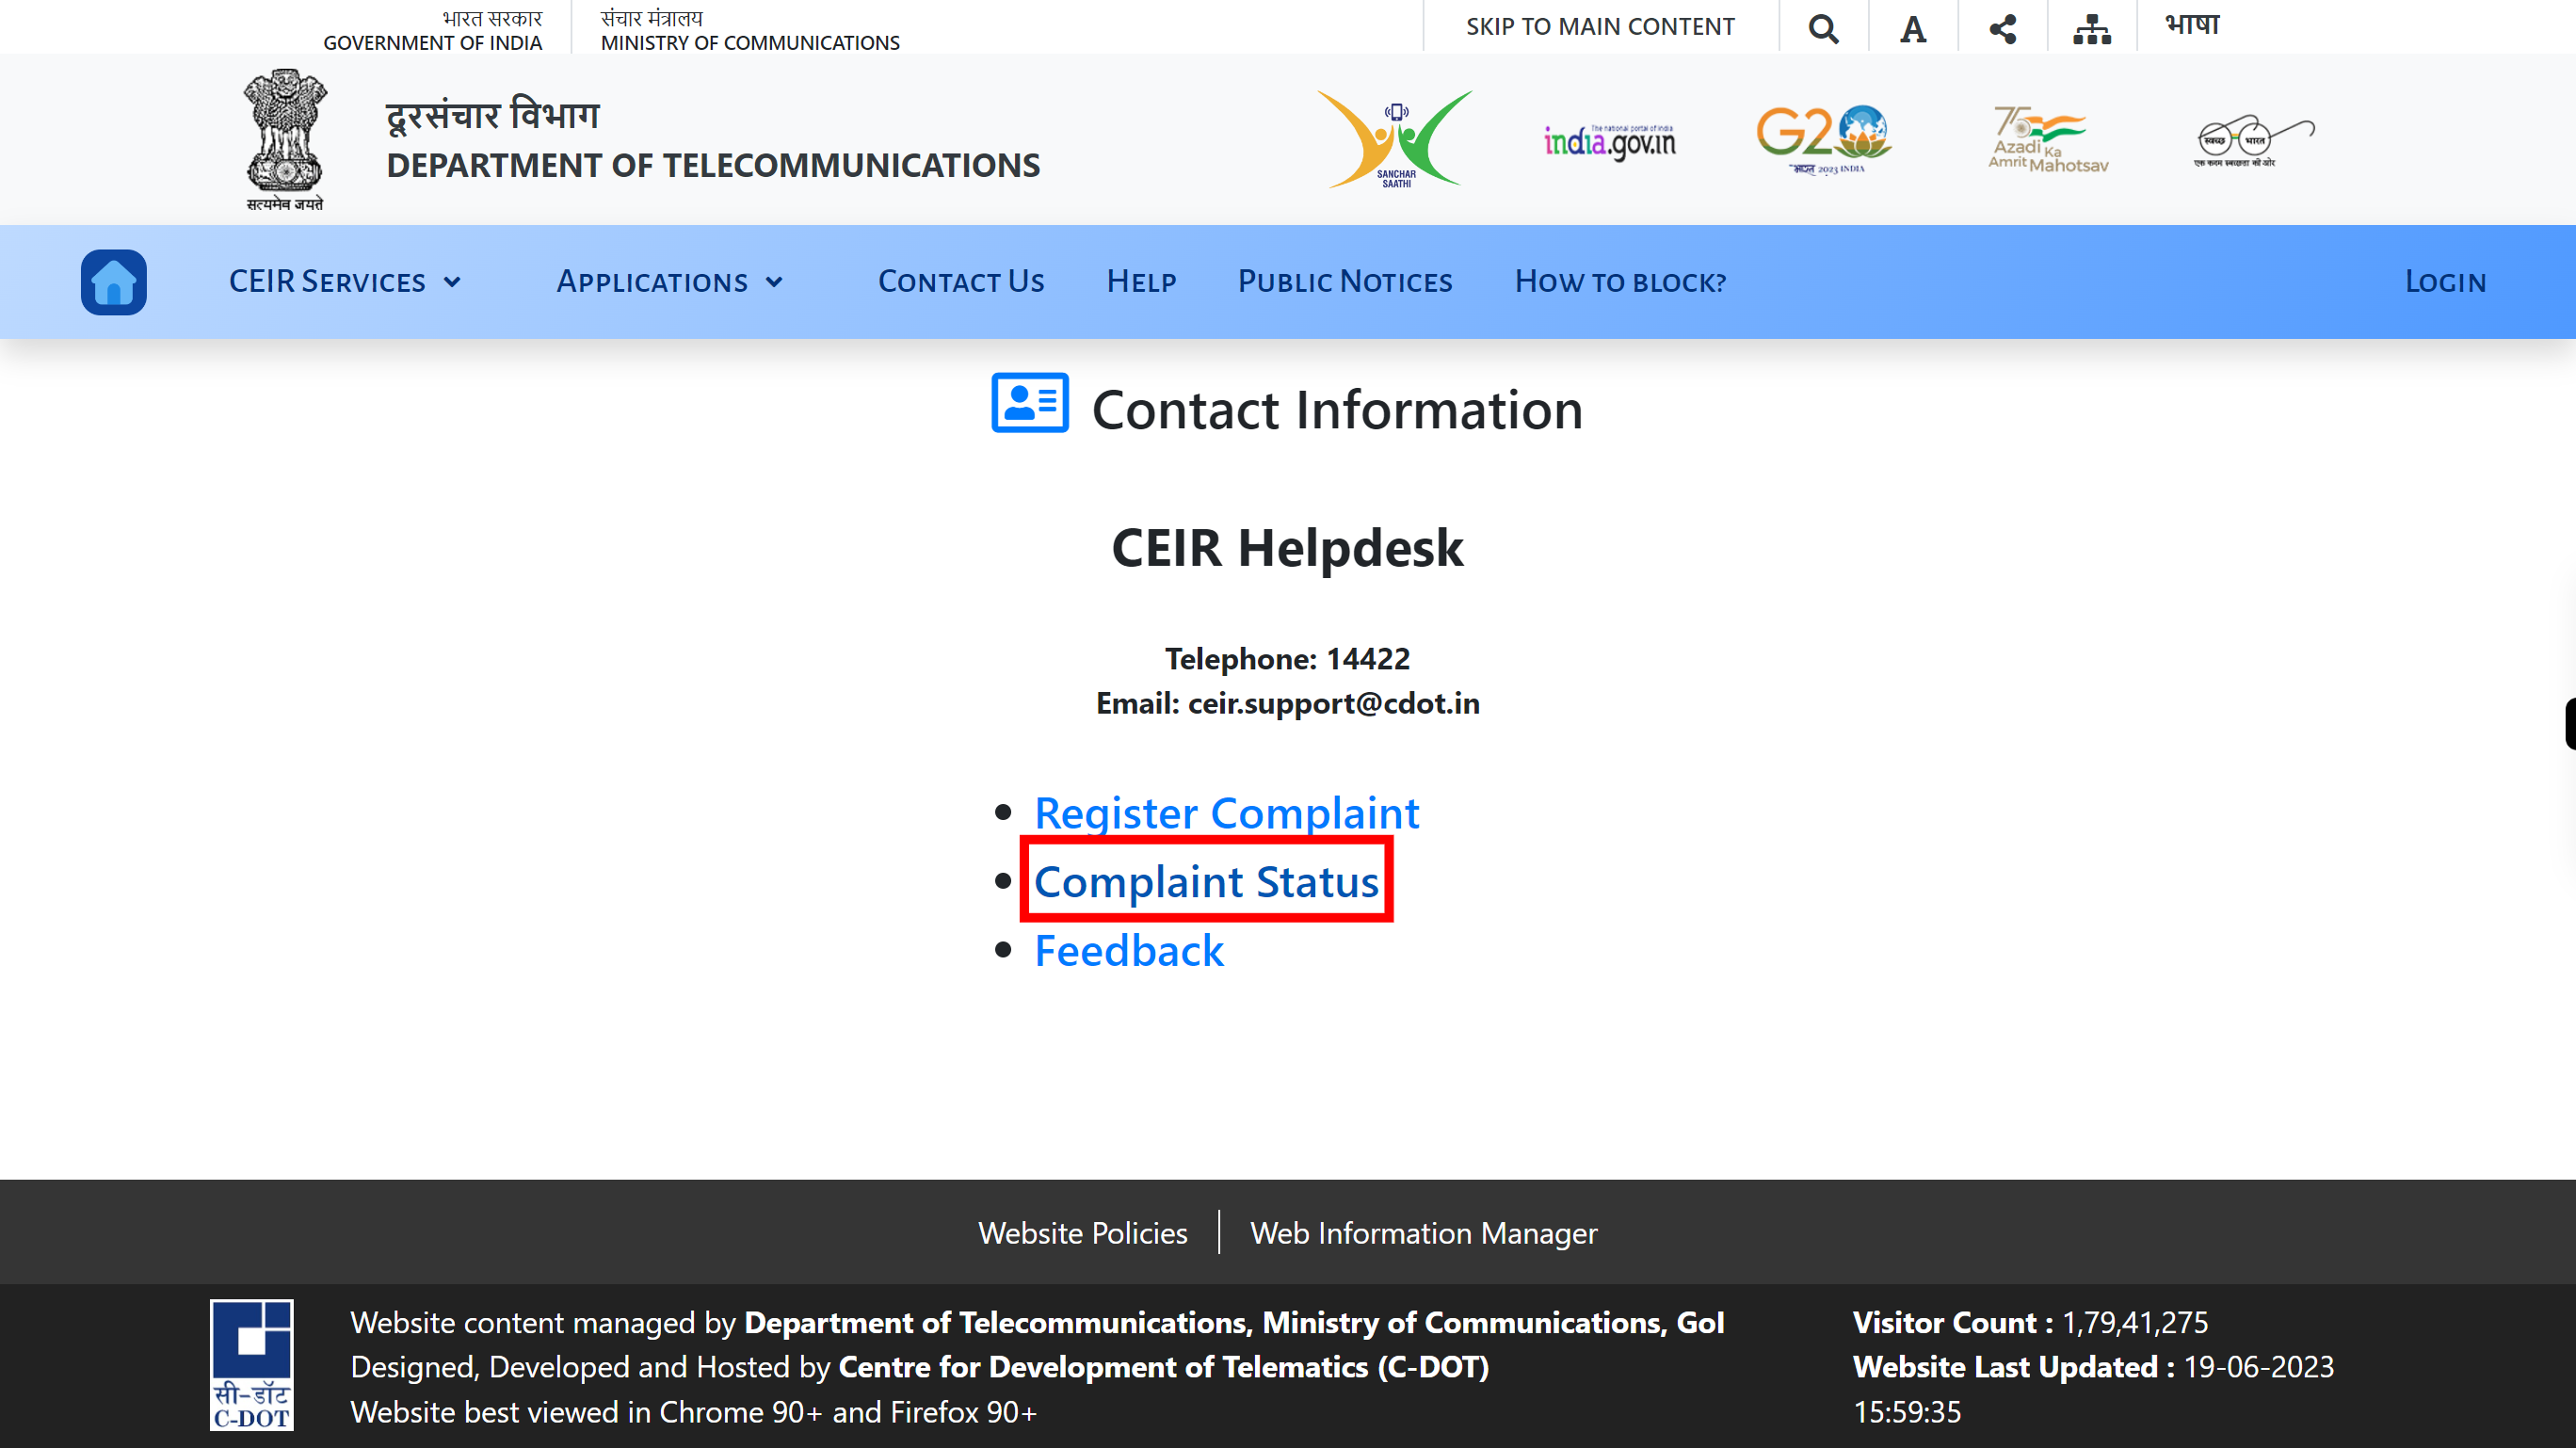Screen dimensions: 2576x1448
Task: Open the Contact Us menu item
Action: point(962,280)
